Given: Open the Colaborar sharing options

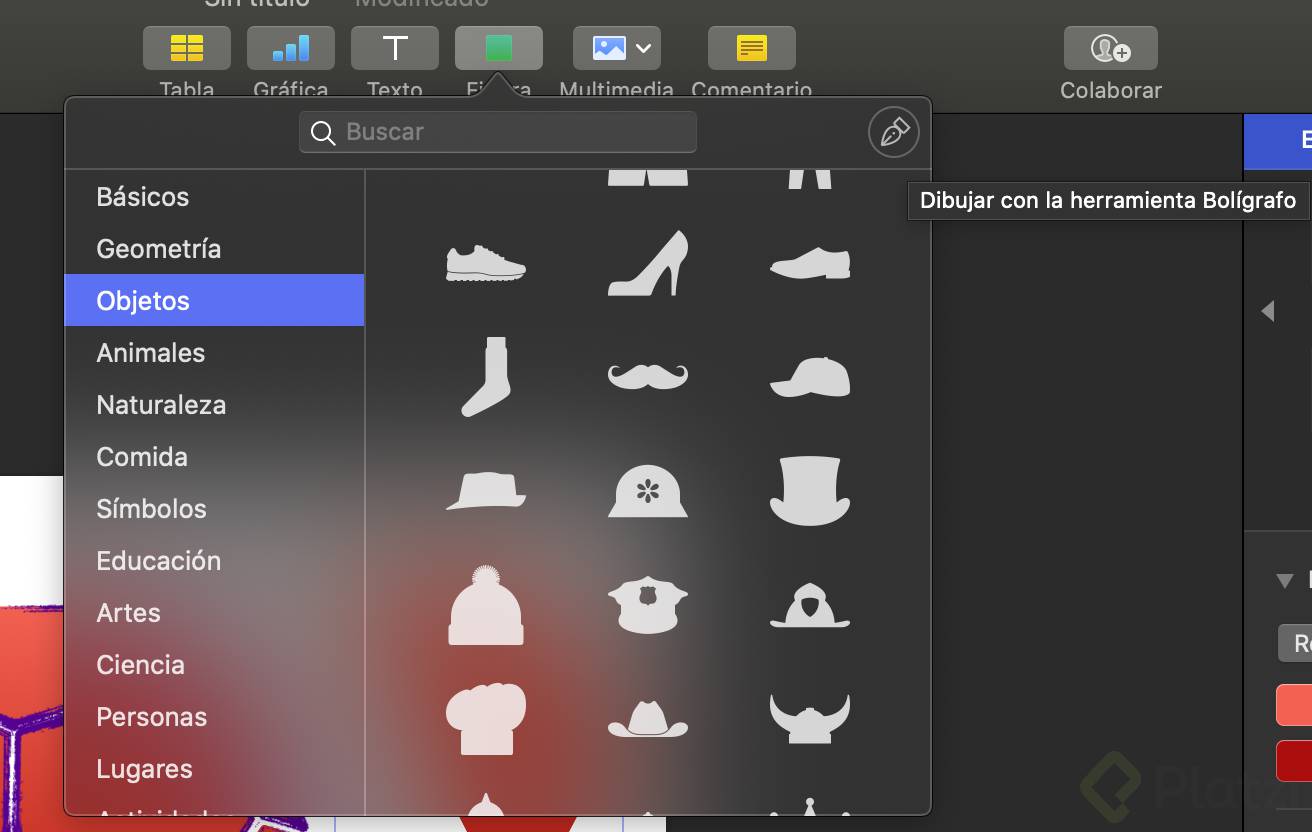Looking at the screenshot, I should click(x=1111, y=48).
